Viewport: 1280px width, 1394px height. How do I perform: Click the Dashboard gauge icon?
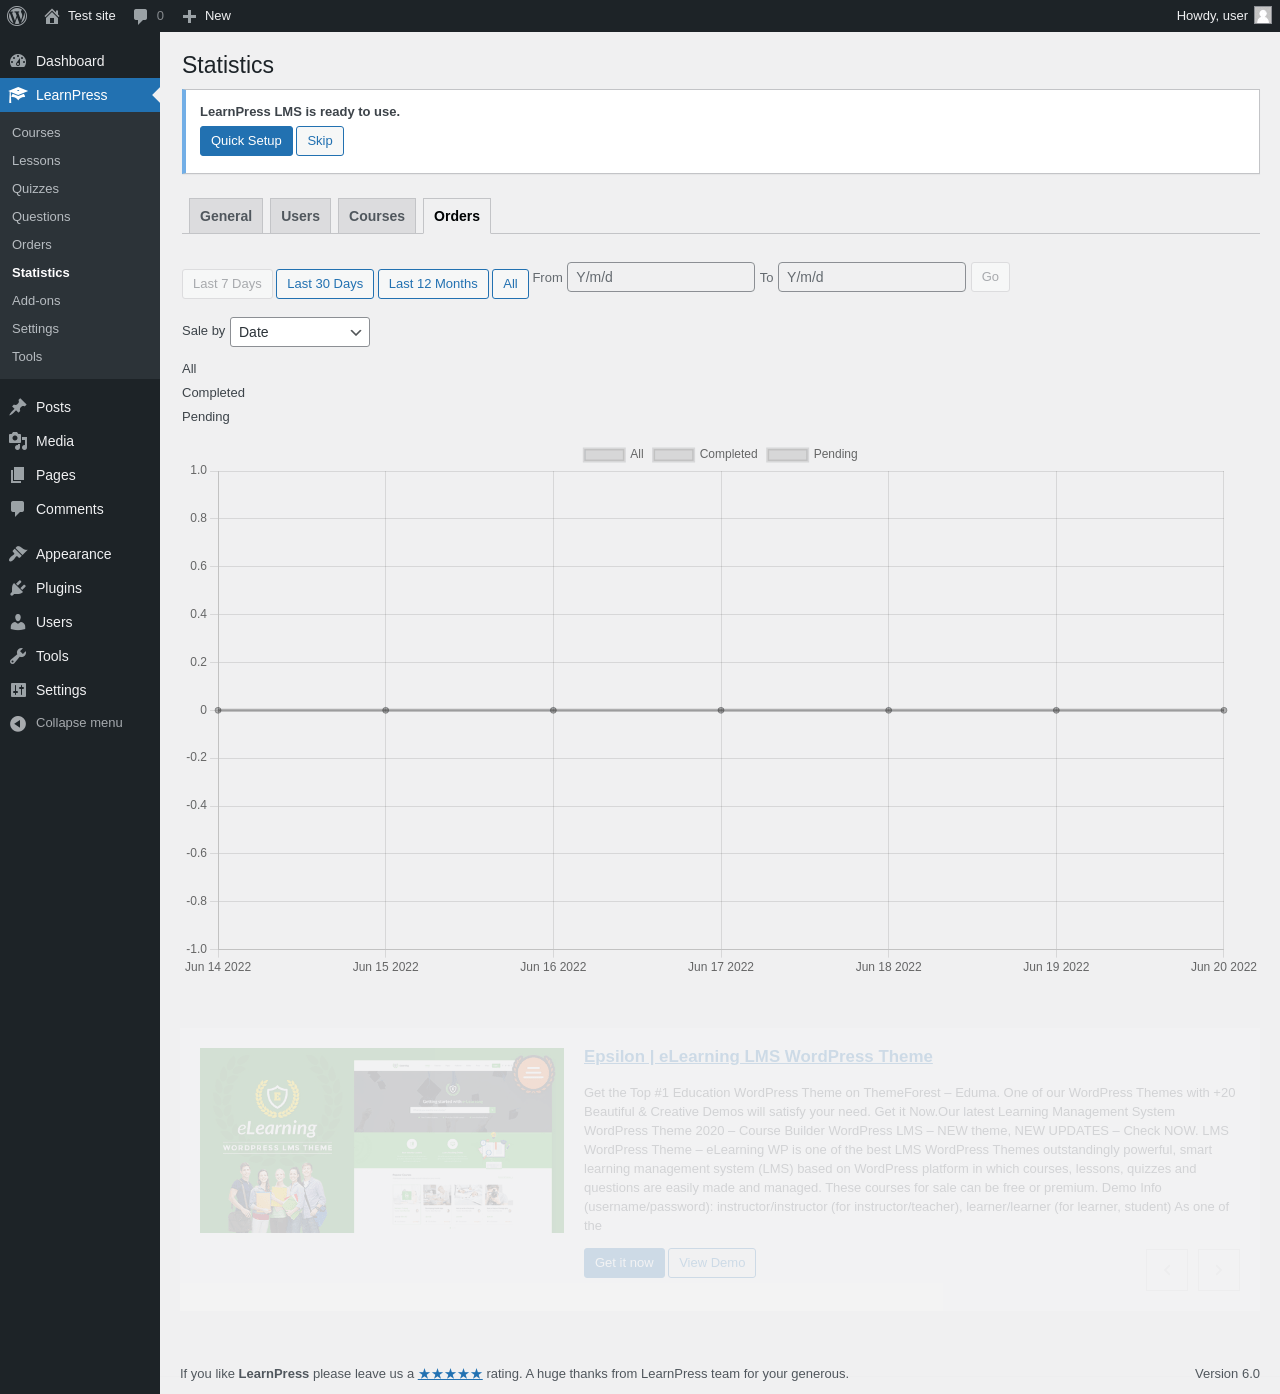[x=18, y=61]
